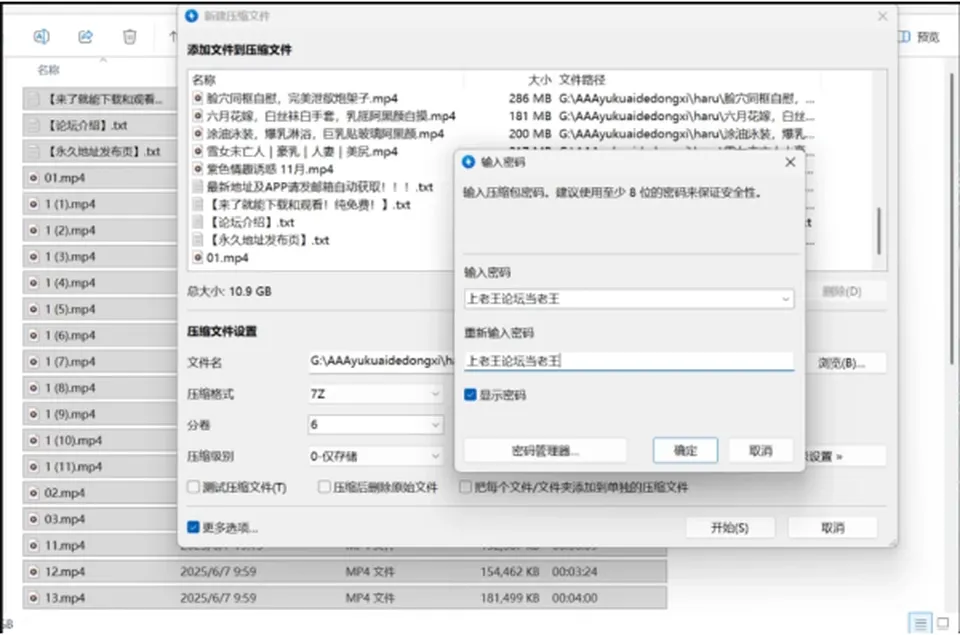The image size is (960, 635).
Task: Click the trash delete icon in Explorer toolbar
Action: coord(129,37)
